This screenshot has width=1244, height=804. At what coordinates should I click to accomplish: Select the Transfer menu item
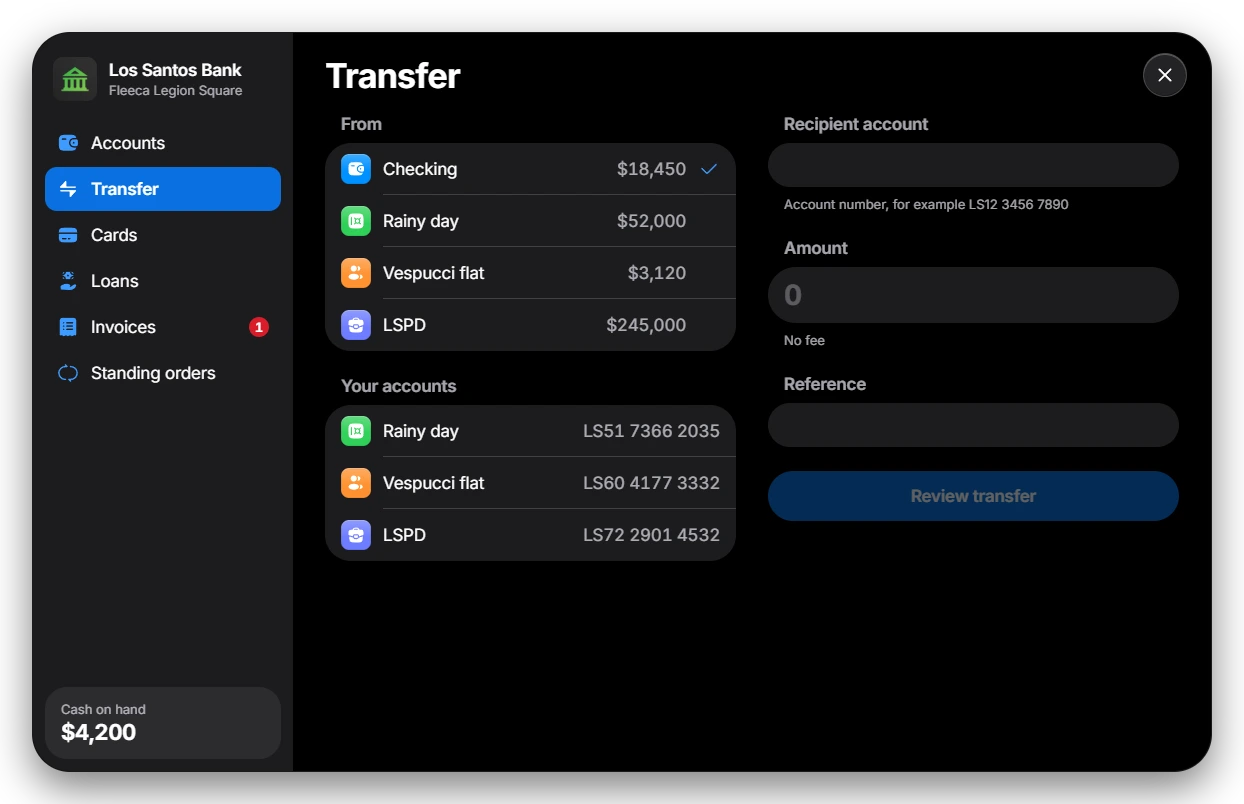point(163,189)
